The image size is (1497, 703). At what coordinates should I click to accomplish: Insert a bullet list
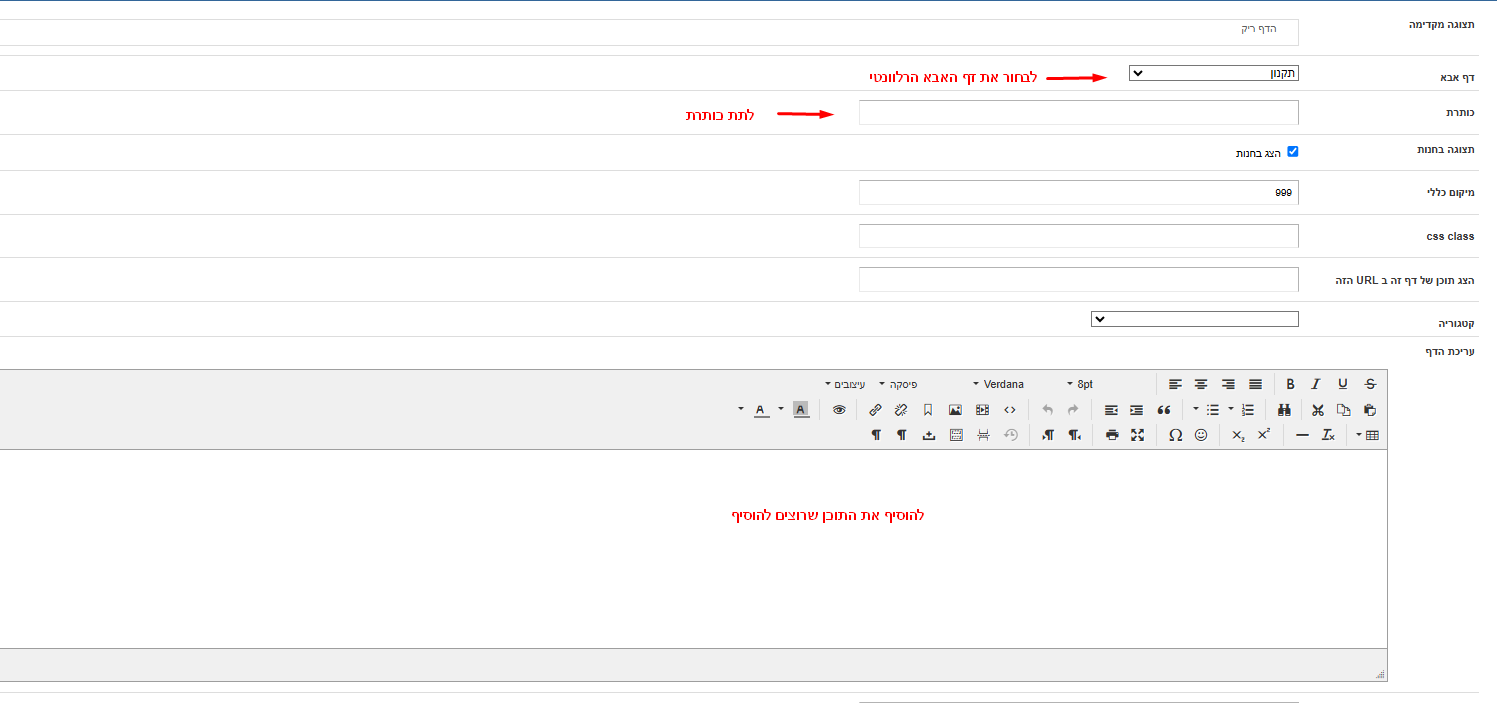tap(1213, 410)
